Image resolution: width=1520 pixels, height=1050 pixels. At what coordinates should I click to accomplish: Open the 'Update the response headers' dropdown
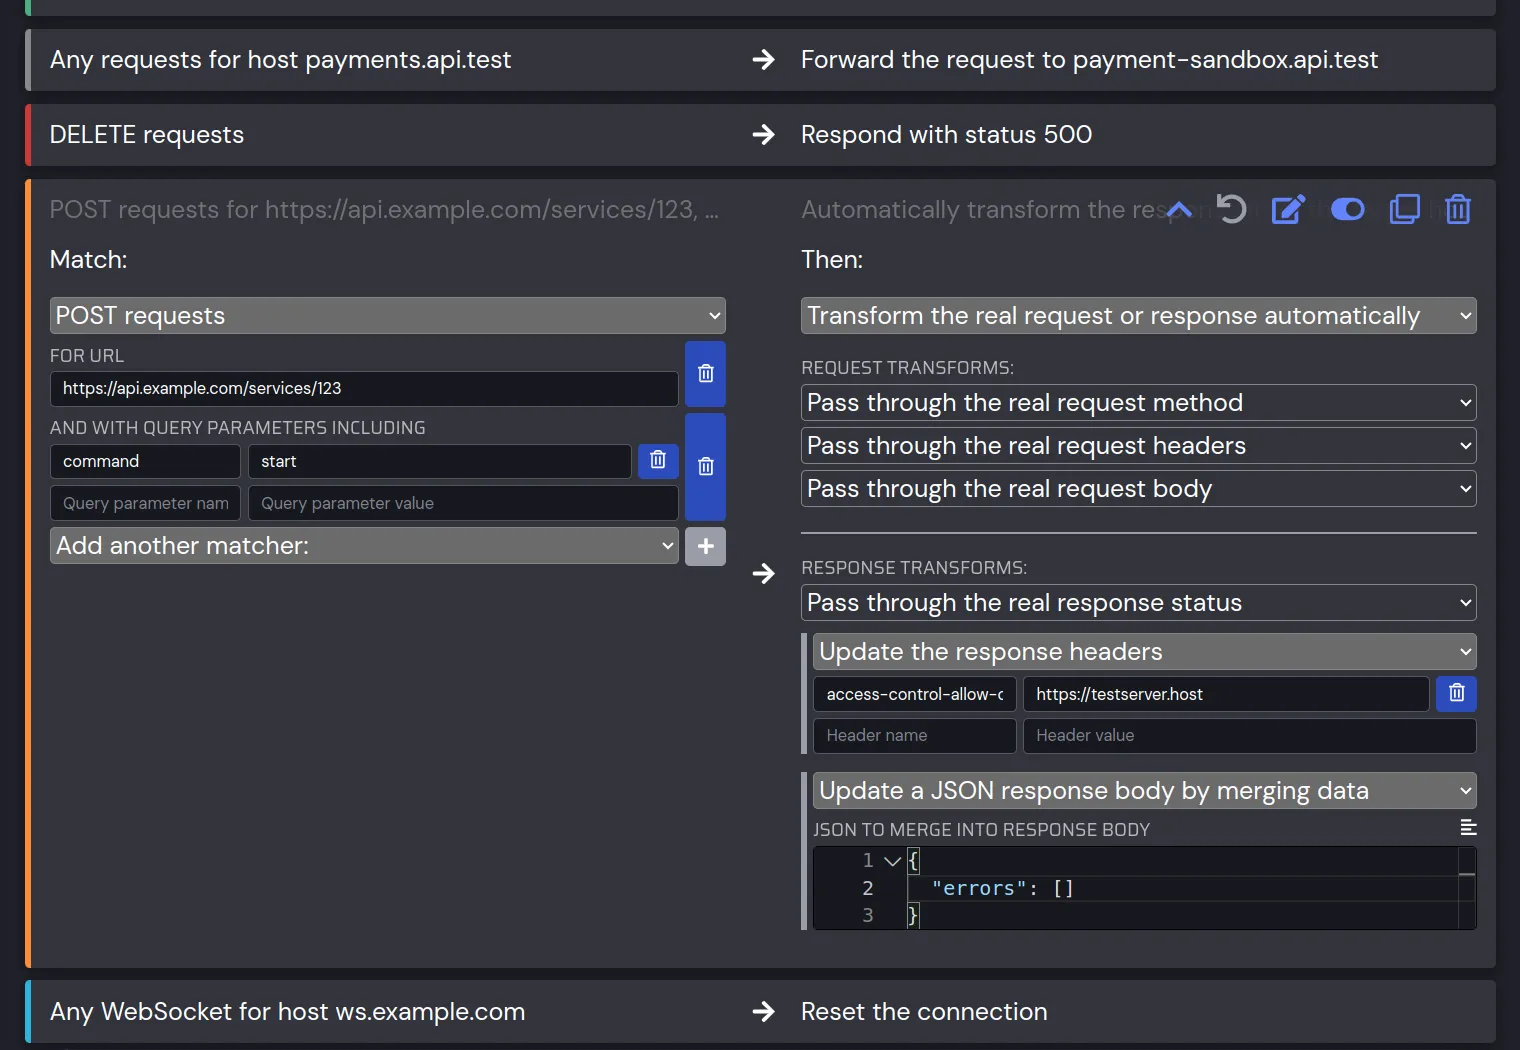click(x=1144, y=652)
